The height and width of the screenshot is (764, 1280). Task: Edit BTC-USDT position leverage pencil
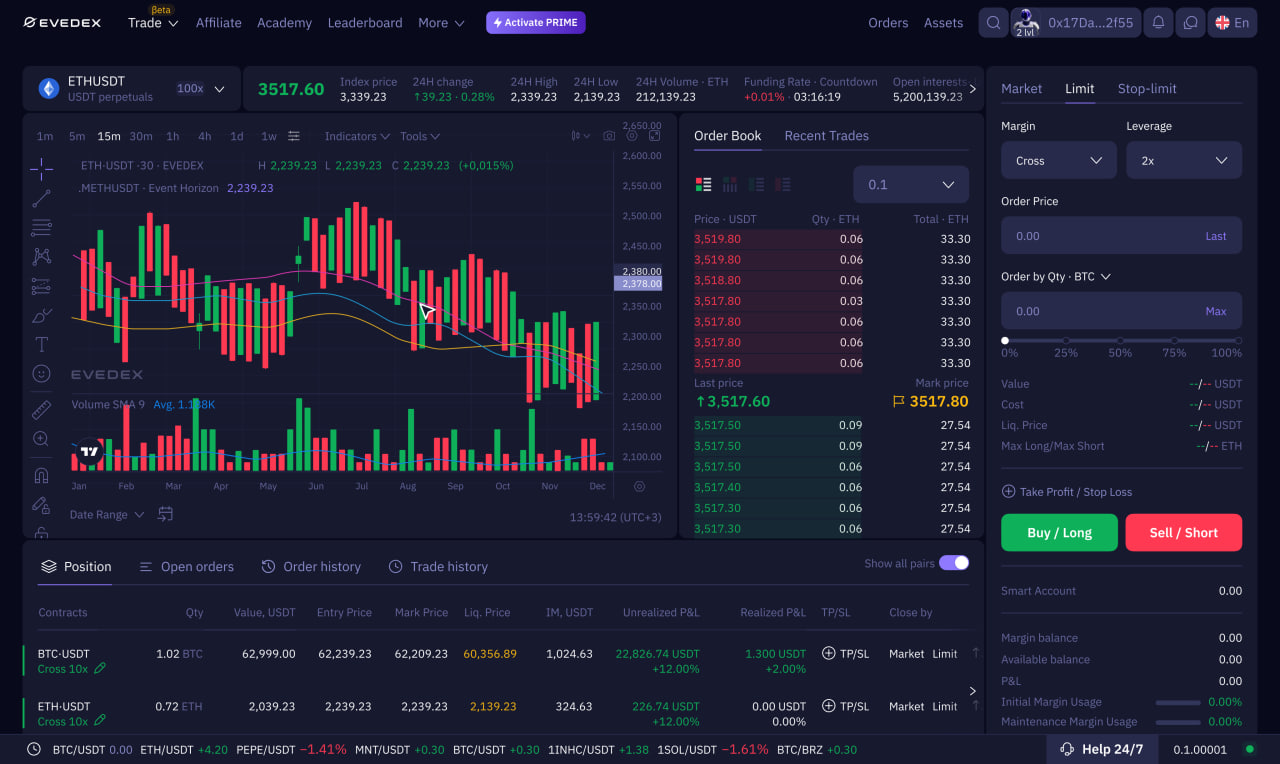(x=100, y=668)
